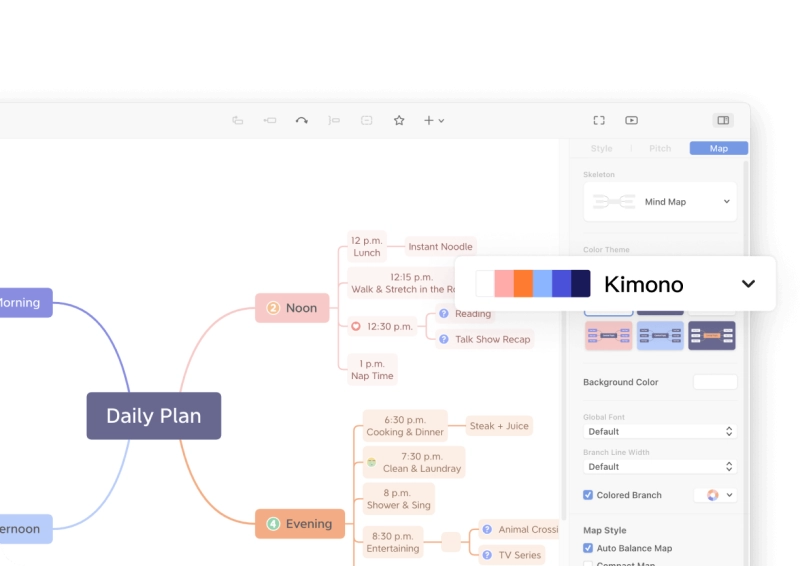This screenshot has height=566, width=800.
Task: Select the Map tab
Action: click(718, 149)
